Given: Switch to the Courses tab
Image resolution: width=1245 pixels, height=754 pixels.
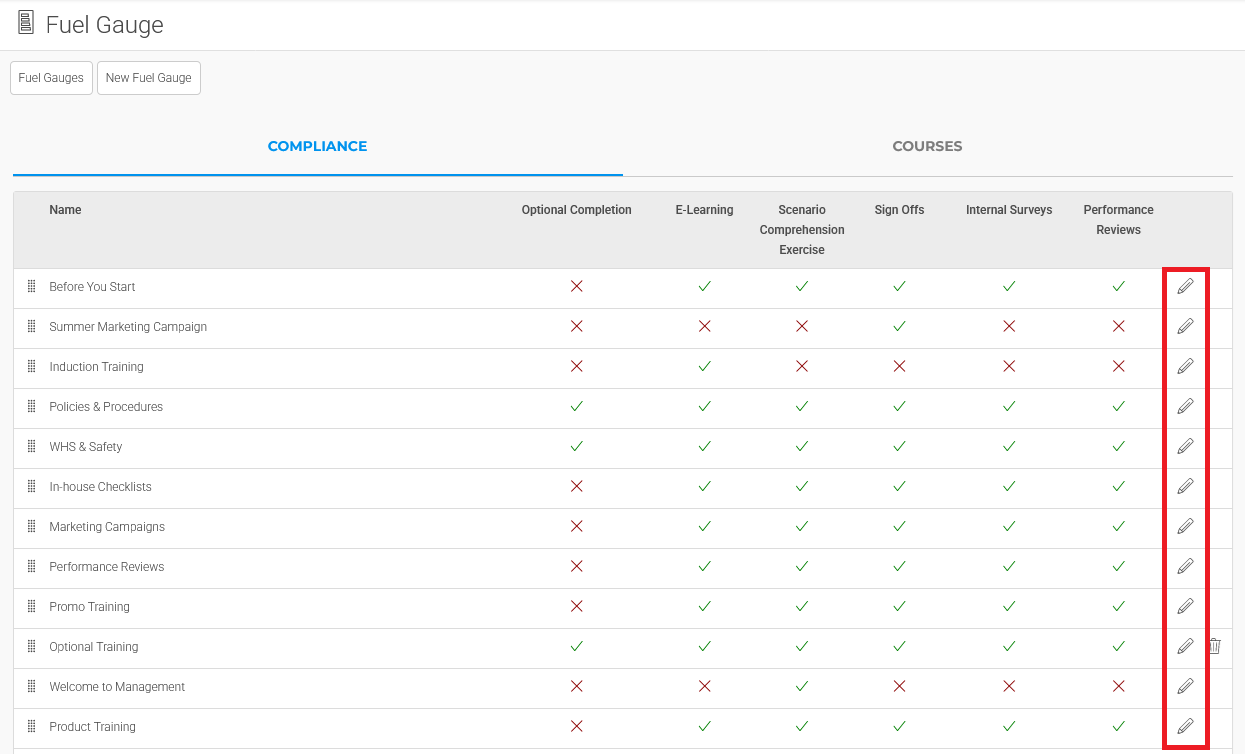Looking at the screenshot, I should (927, 146).
